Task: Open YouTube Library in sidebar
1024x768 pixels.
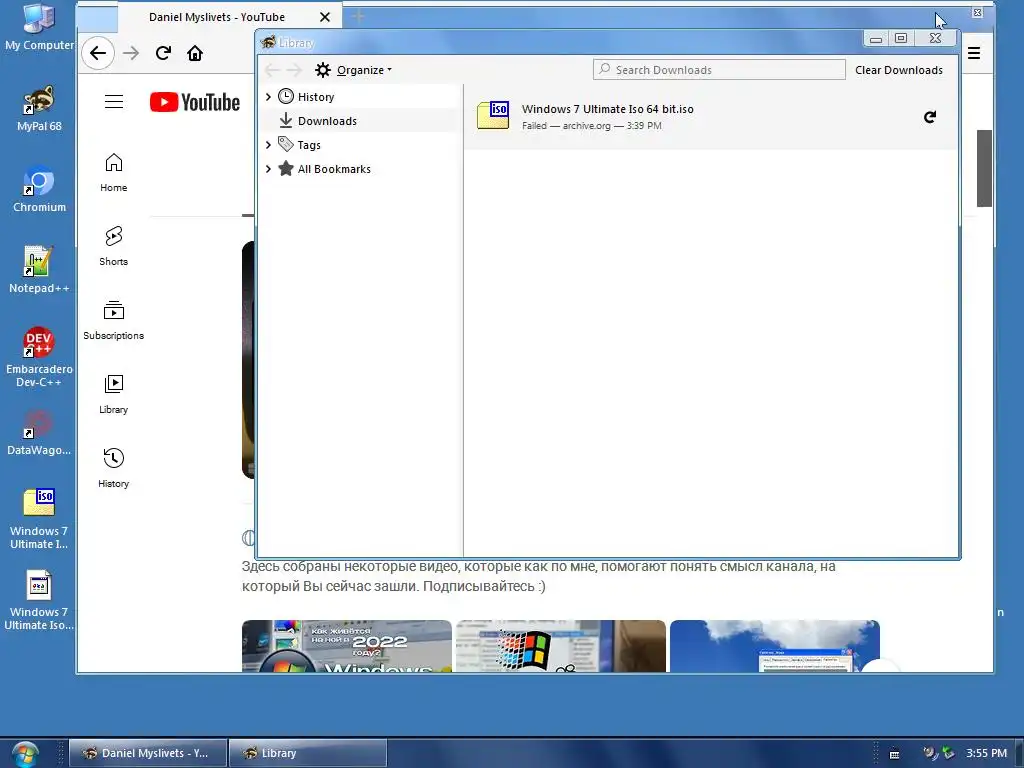Action: coord(114,394)
